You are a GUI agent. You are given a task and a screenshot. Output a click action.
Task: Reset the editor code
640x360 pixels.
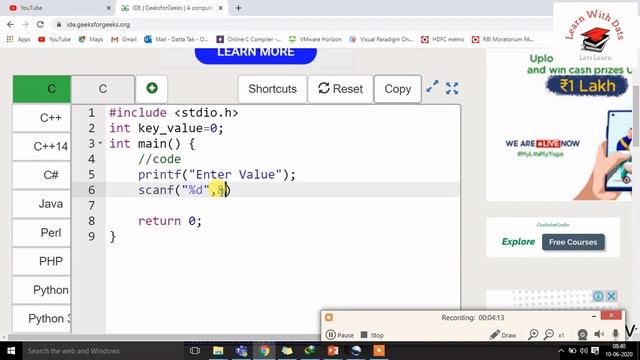(x=340, y=89)
